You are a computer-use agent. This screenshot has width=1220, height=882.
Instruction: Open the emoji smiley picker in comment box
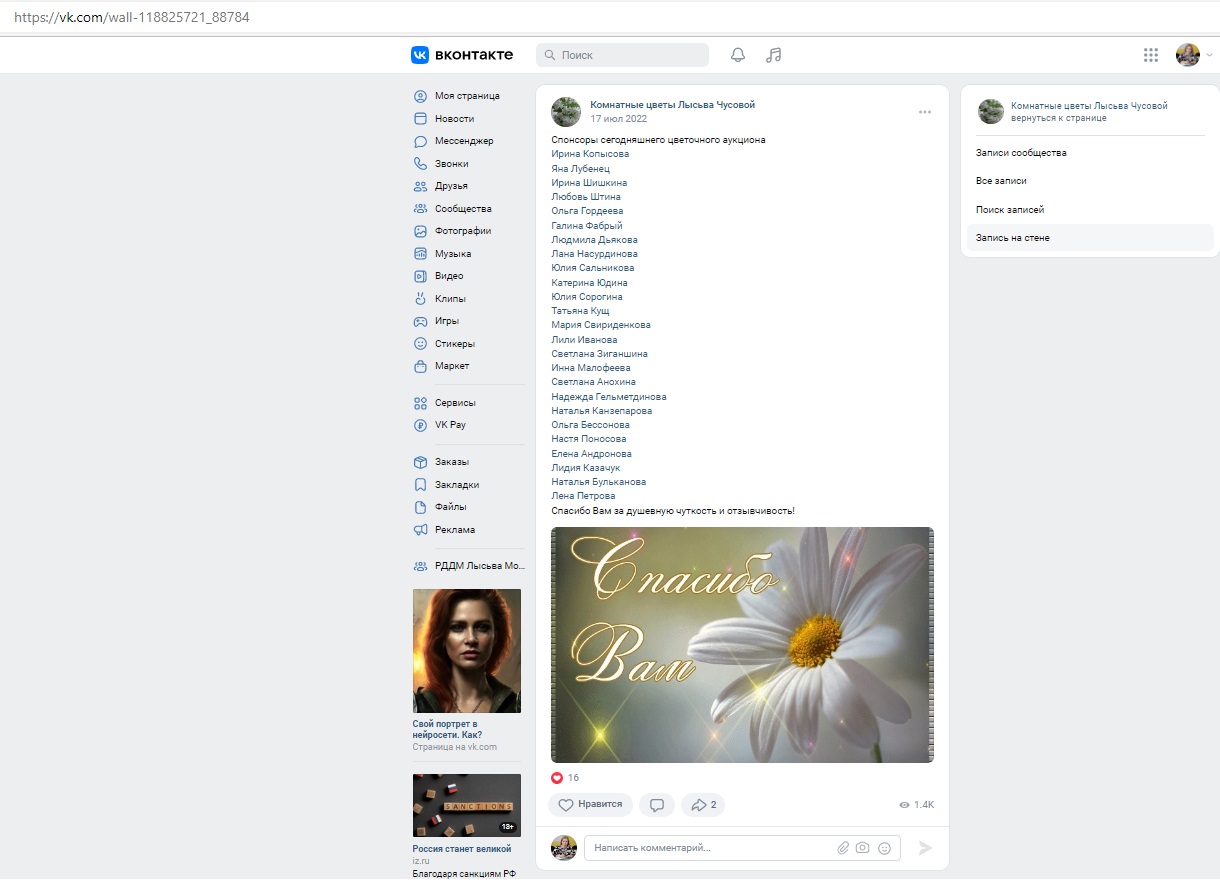(x=884, y=848)
